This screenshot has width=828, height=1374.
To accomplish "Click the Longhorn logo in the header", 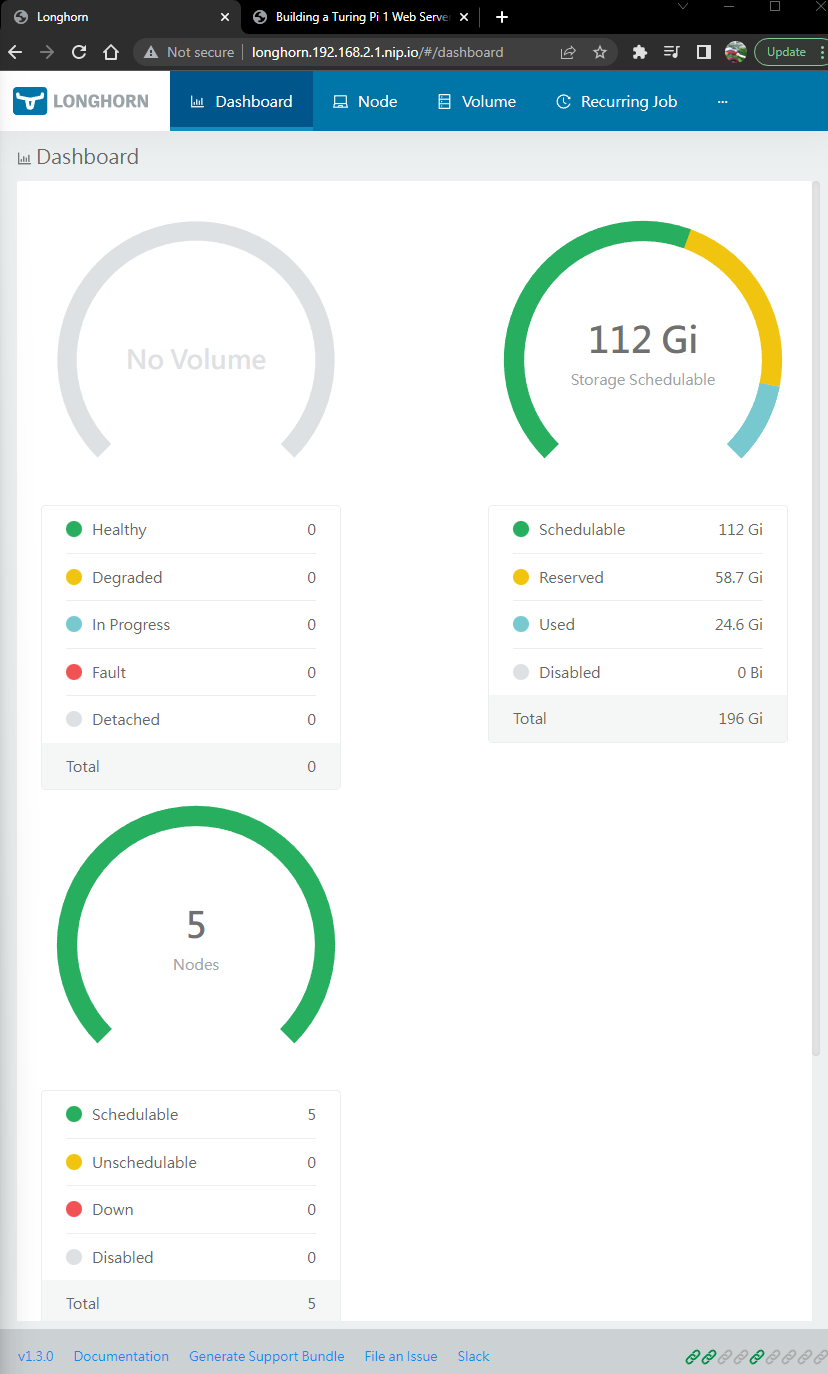I will click(x=81, y=101).
